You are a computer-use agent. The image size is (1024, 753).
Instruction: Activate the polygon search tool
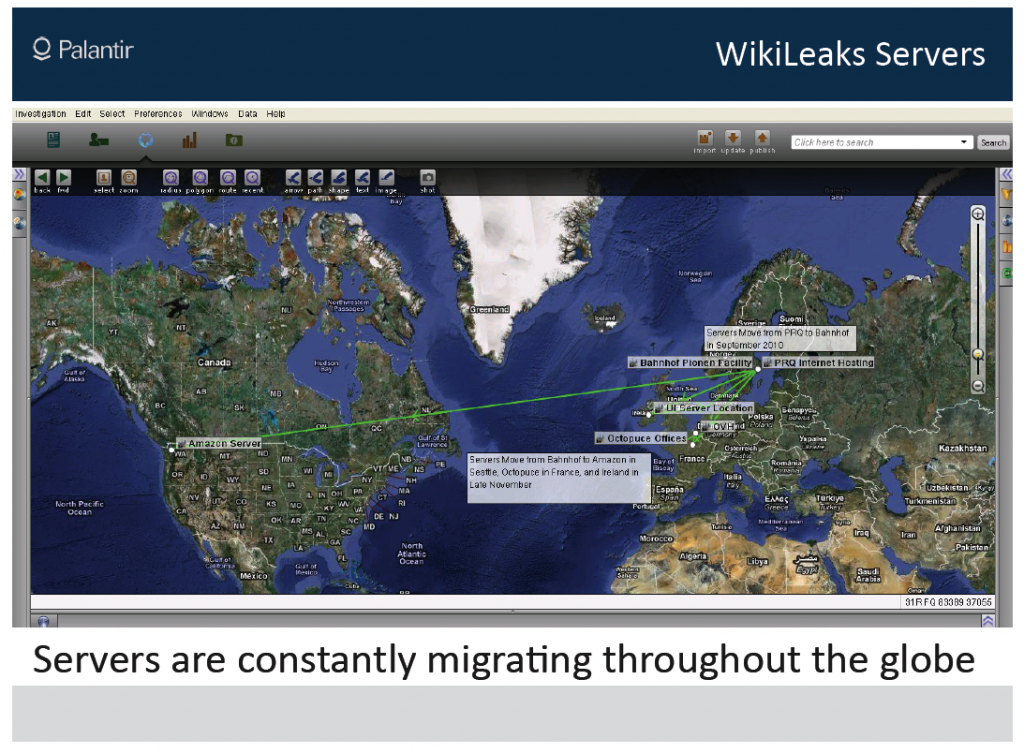tap(200, 177)
